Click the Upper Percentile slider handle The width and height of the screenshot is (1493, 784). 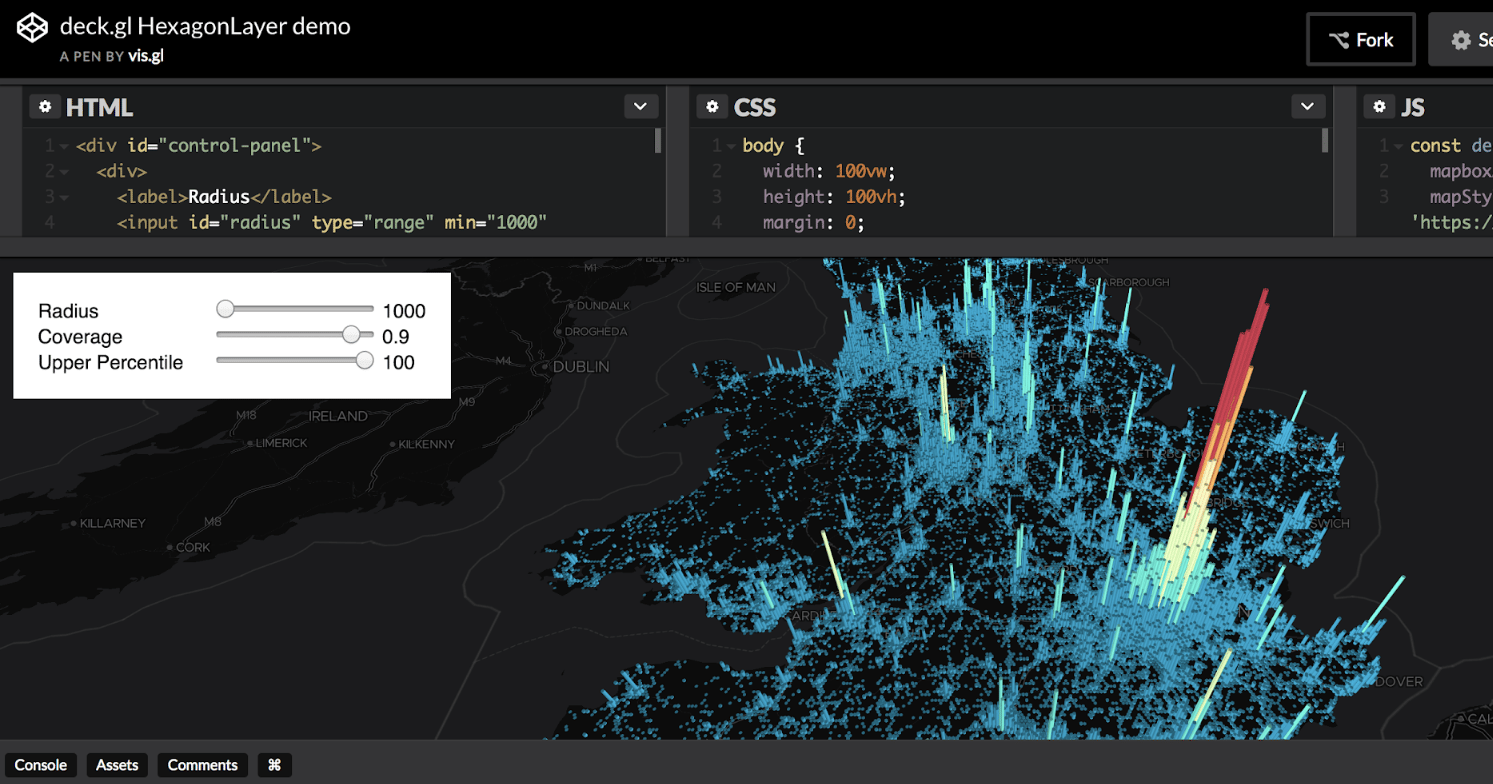tap(363, 360)
